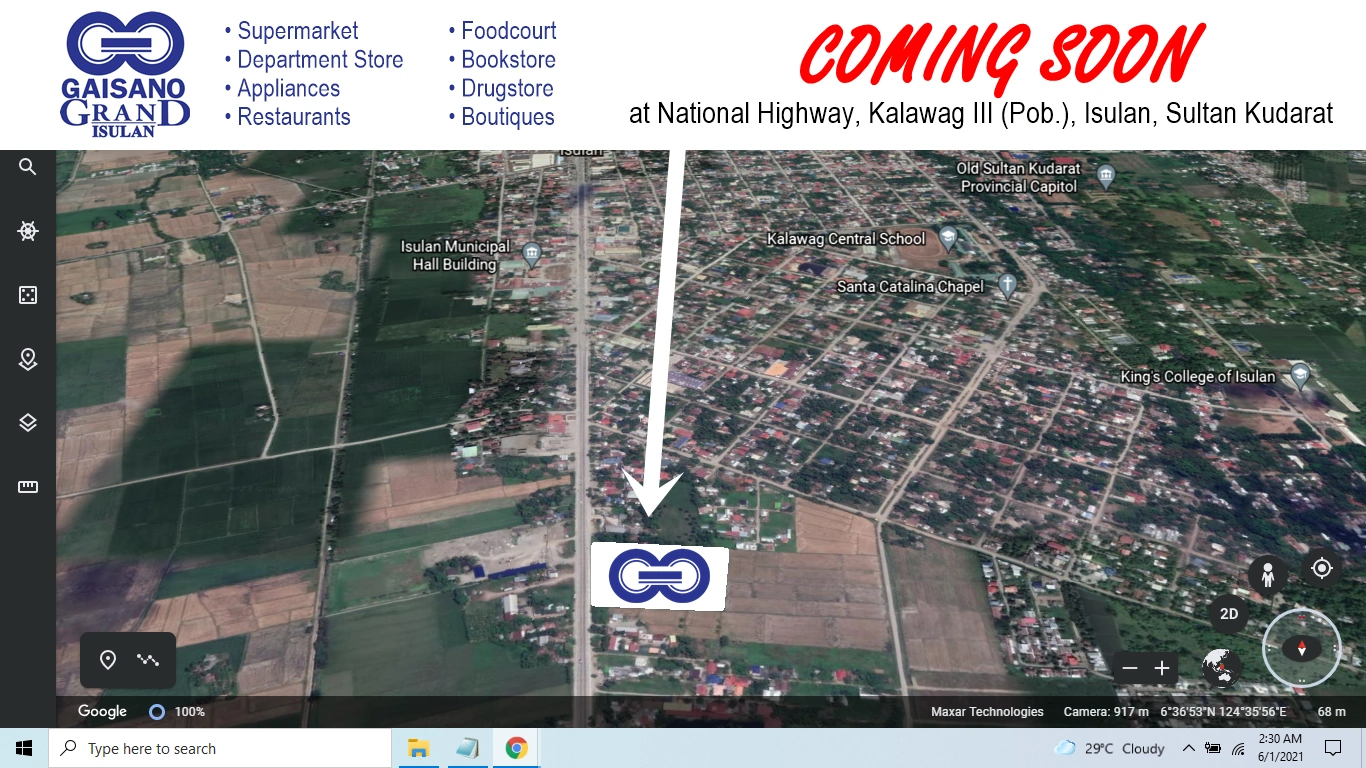Open the notification center icon
Viewport: 1366px width, 768px height.
point(1332,748)
